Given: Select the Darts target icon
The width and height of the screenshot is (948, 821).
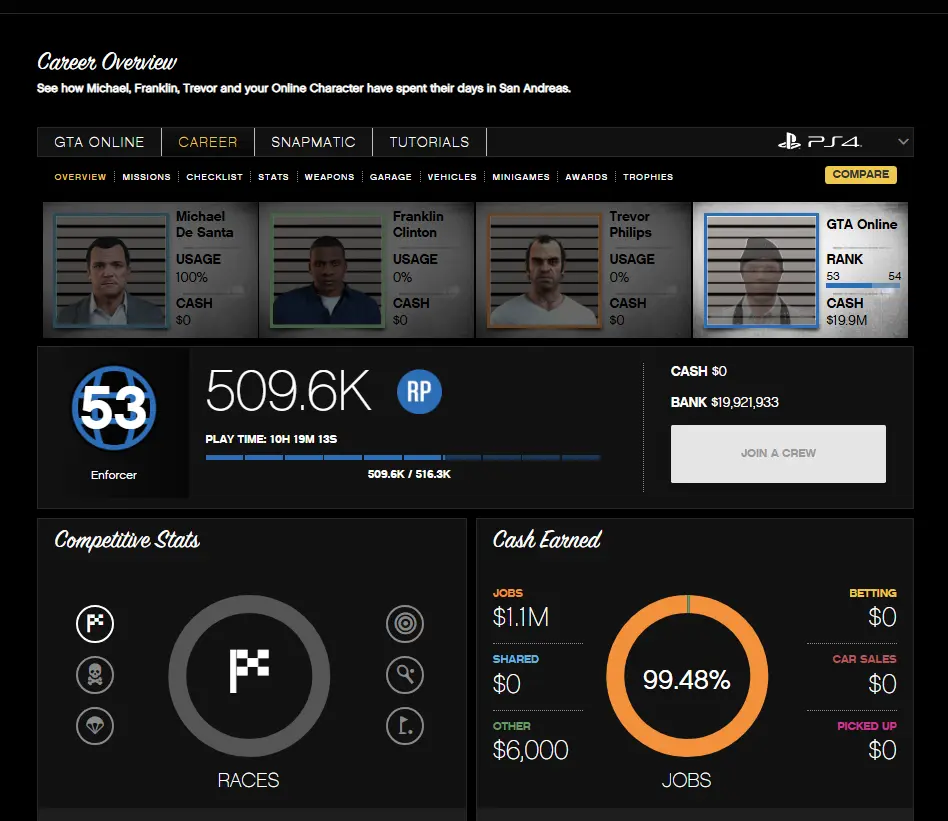Looking at the screenshot, I should 405,623.
